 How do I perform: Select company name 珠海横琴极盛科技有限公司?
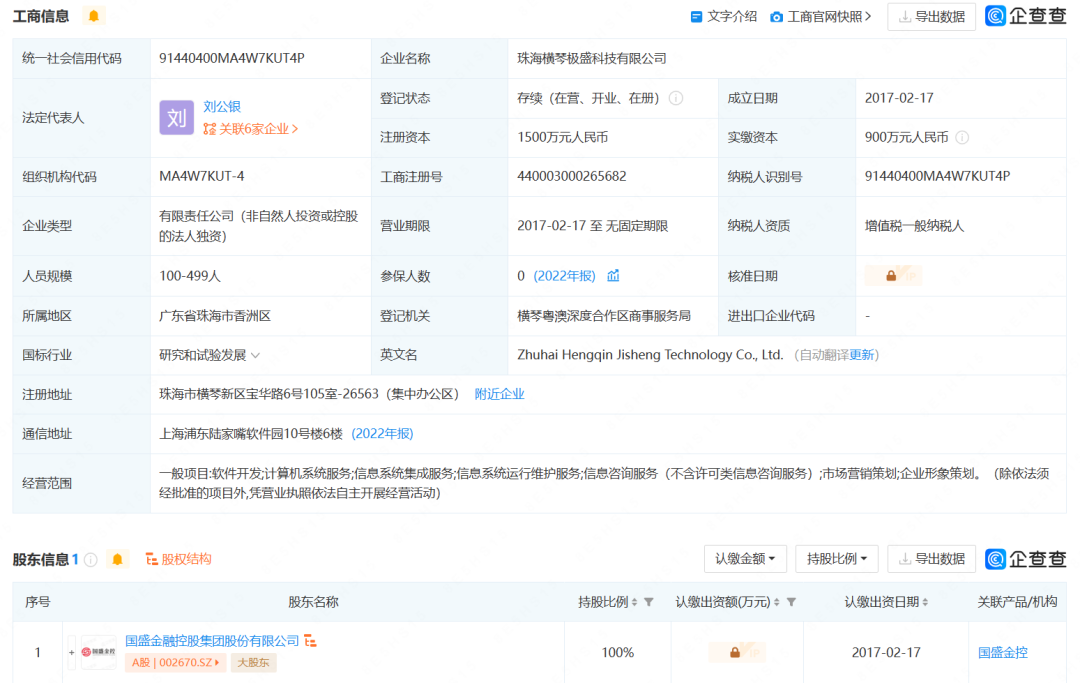592,59
